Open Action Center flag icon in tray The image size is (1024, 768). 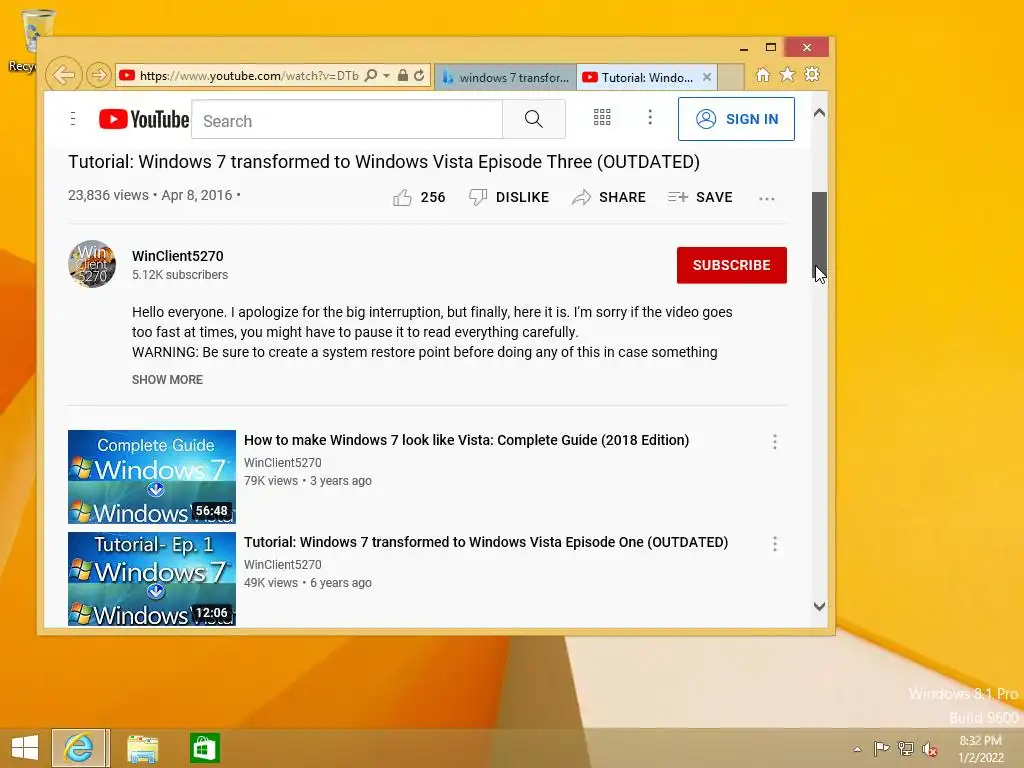pos(881,748)
